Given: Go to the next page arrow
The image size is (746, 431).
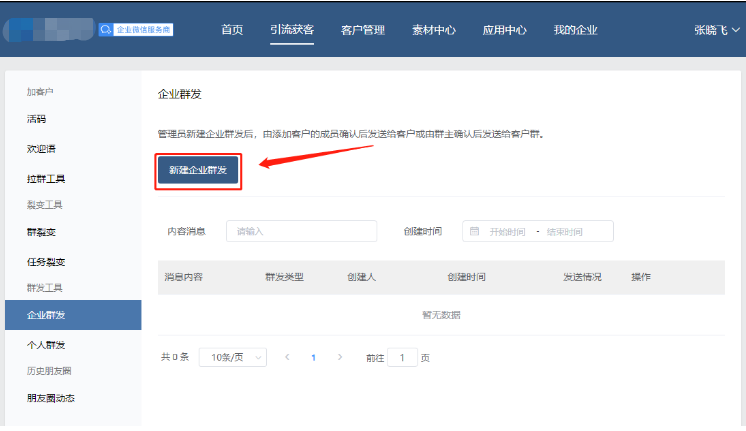Looking at the screenshot, I should tap(340, 357).
